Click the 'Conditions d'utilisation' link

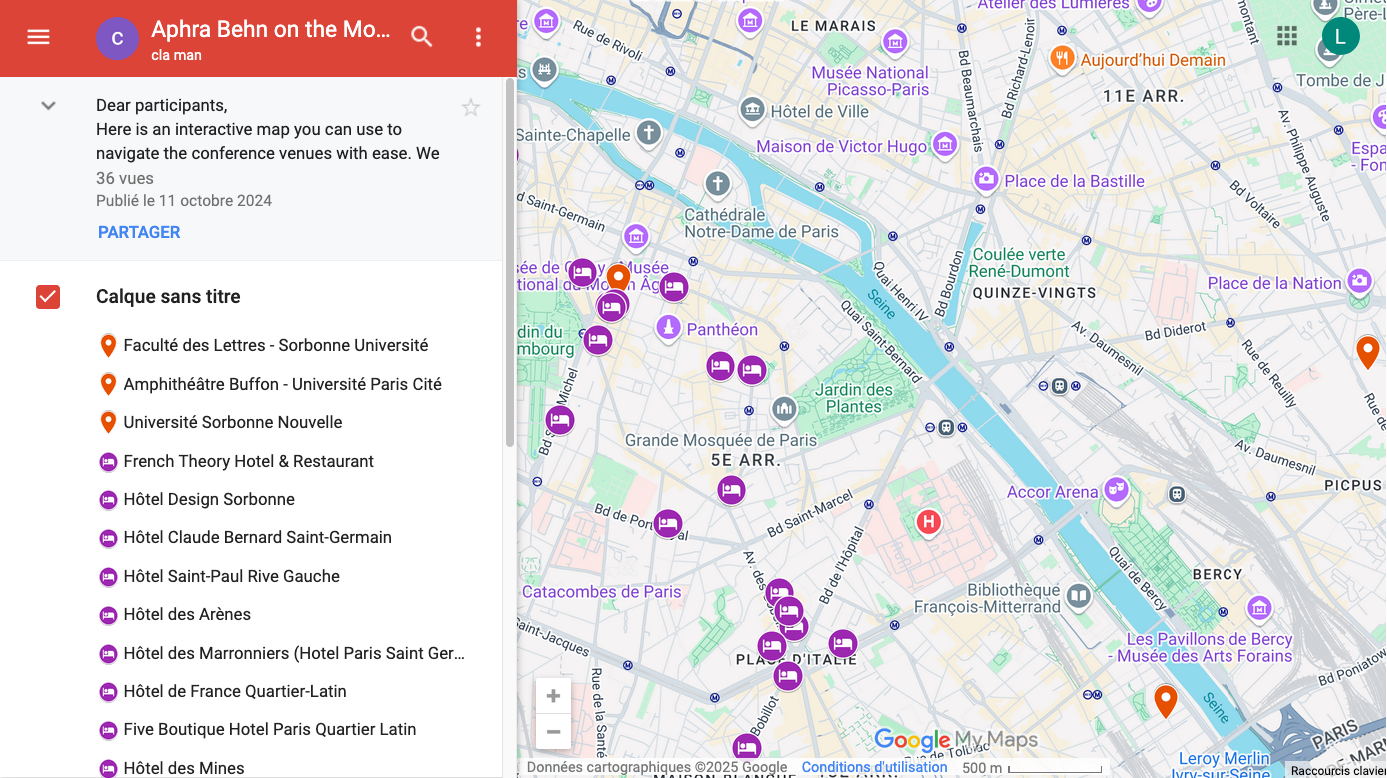[874, 768]
